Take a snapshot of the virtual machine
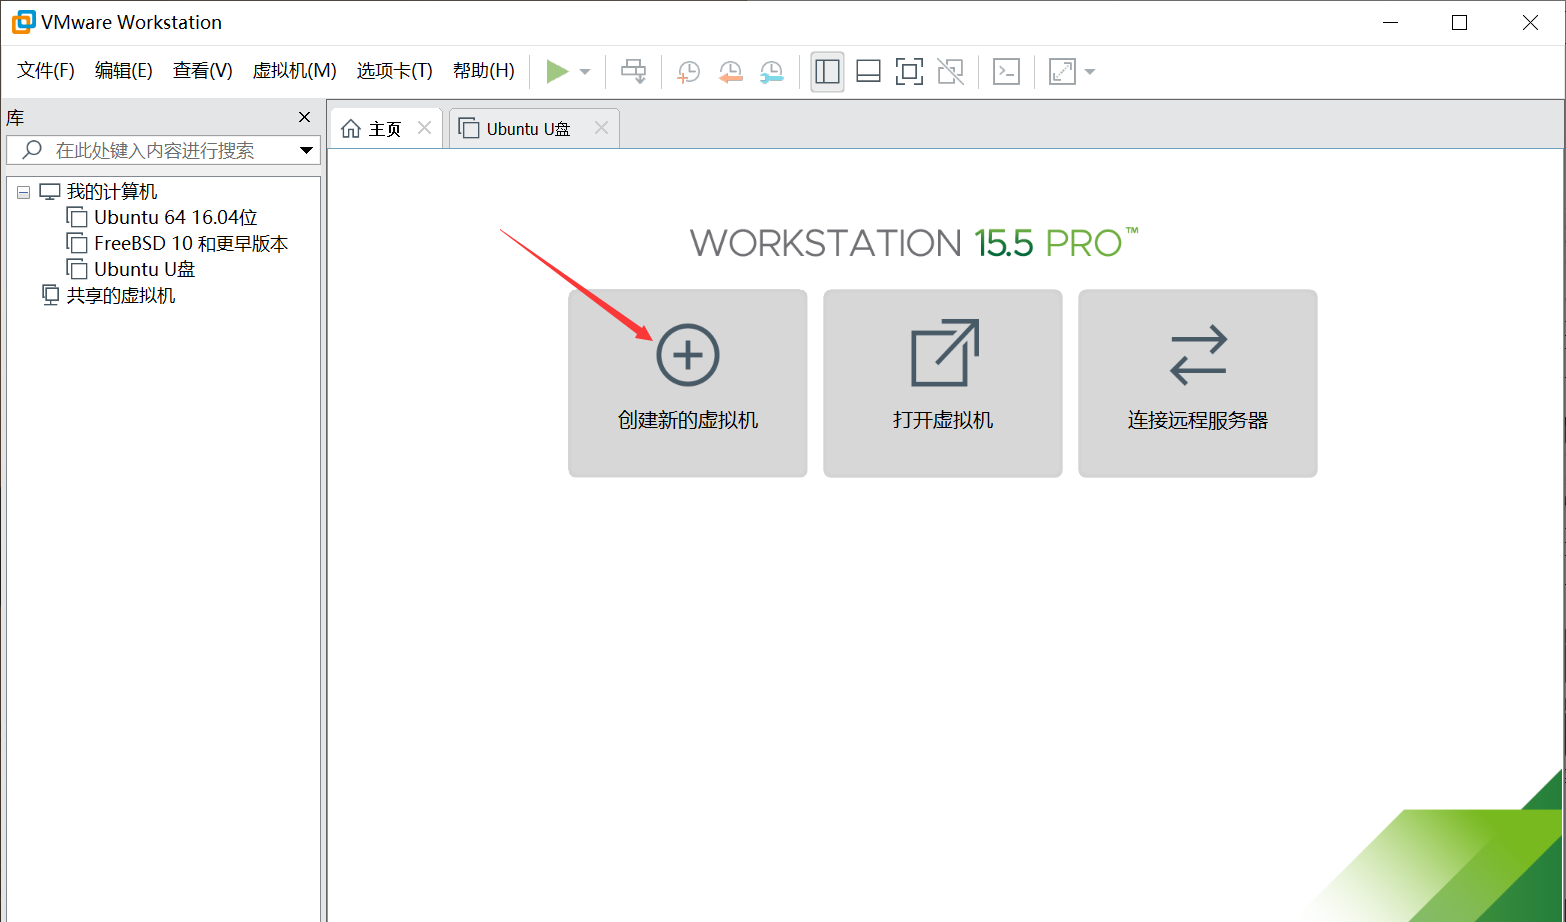This screenshot has width=1566, height=922. click(x=689, y=71)
